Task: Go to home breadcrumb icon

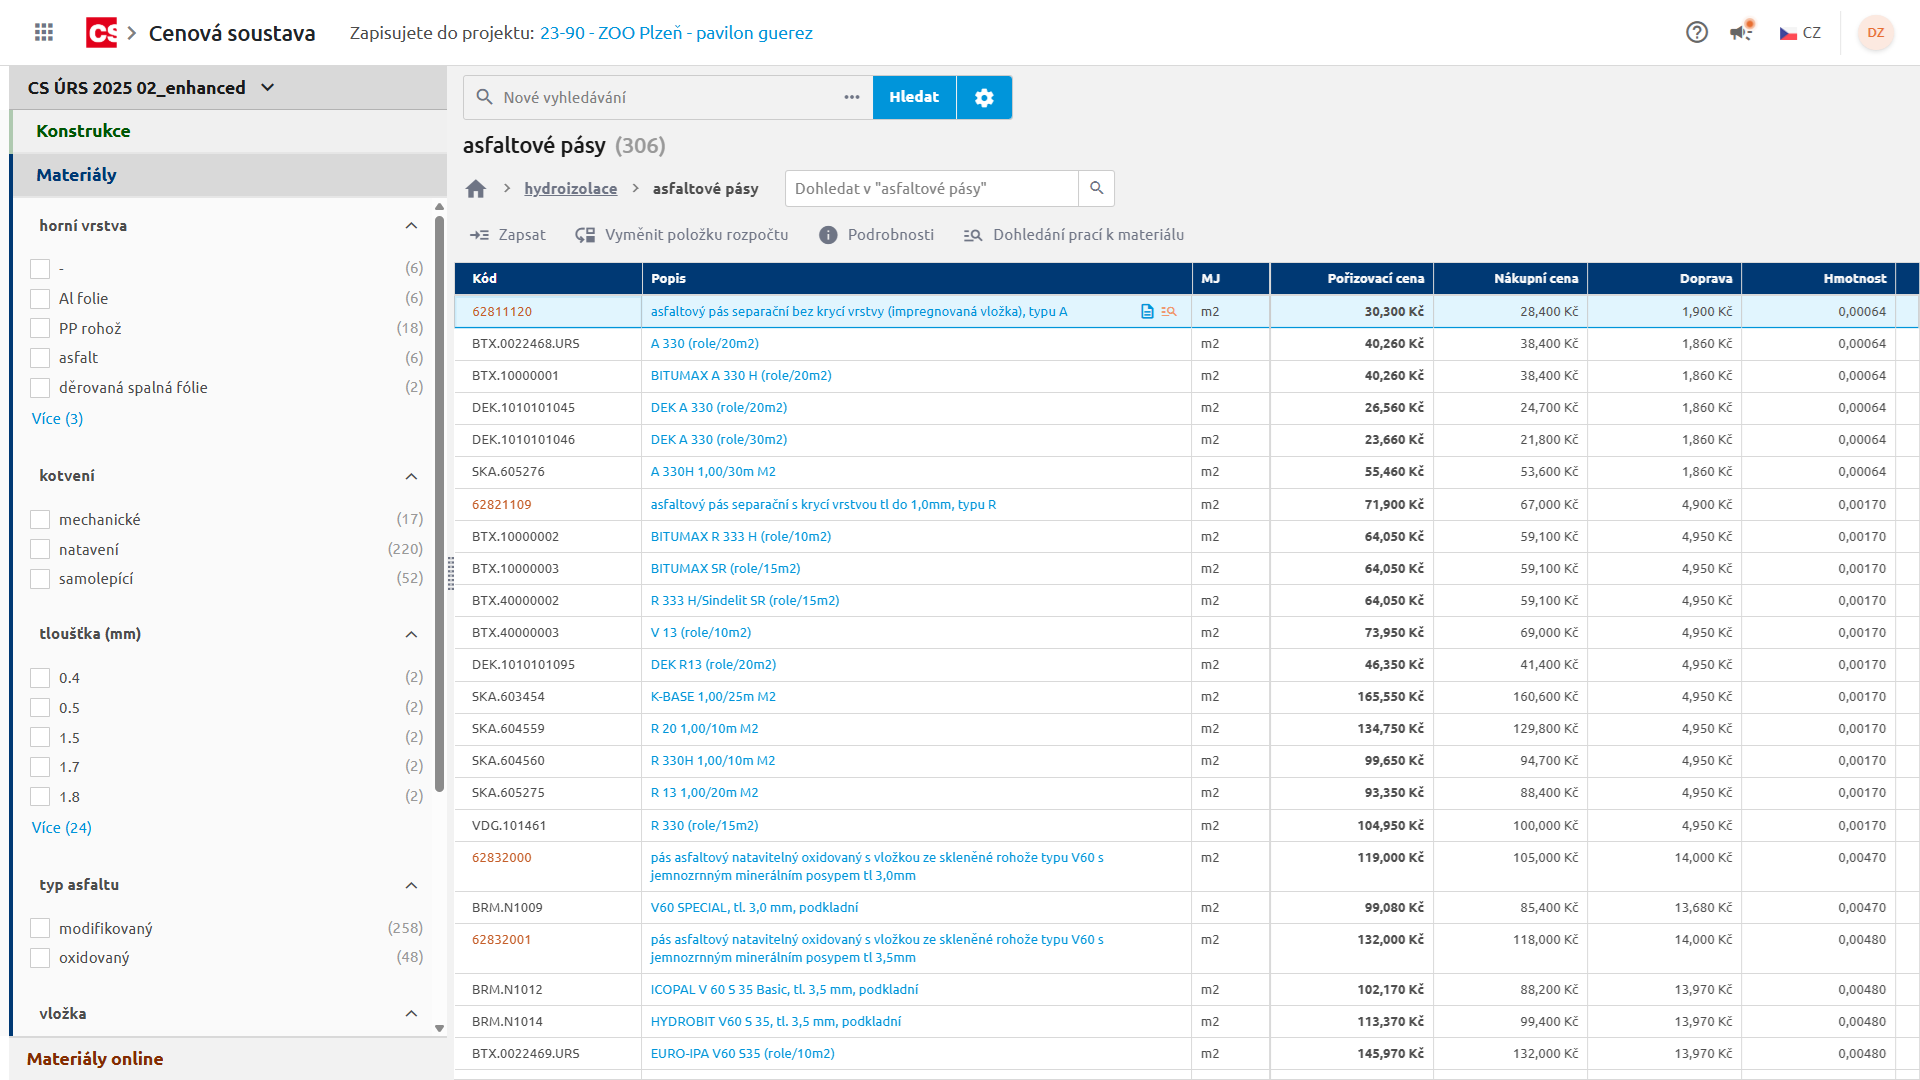Action: (x=476, y=189)
